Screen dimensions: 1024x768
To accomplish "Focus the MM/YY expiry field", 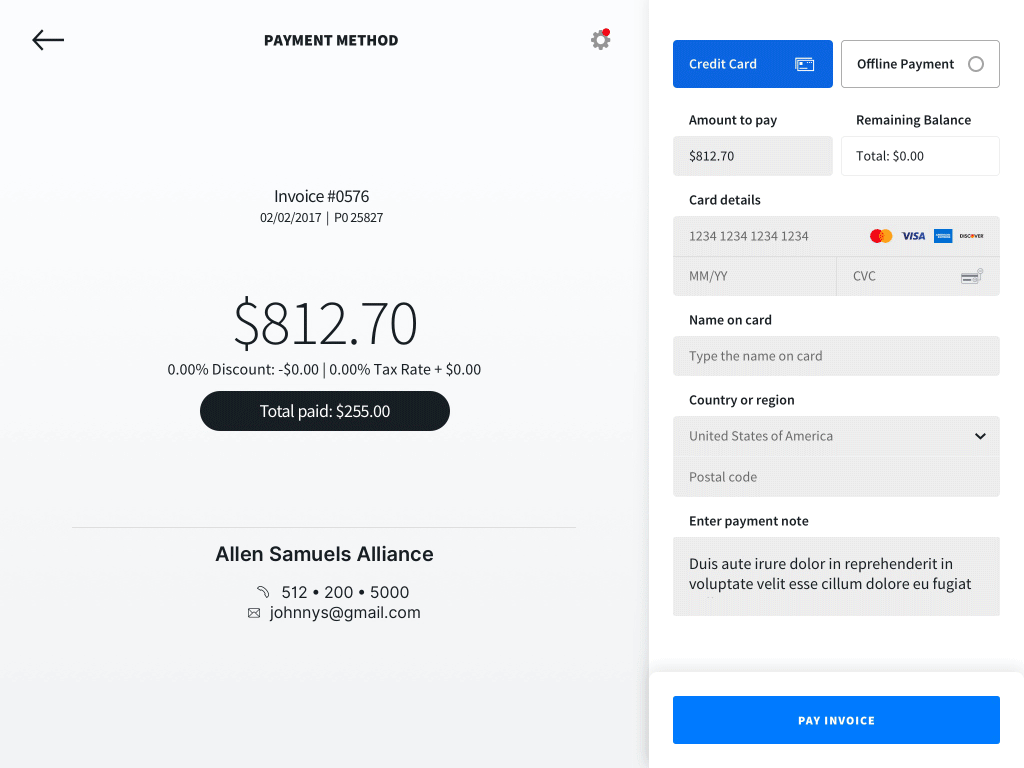I will click(754, 276).
